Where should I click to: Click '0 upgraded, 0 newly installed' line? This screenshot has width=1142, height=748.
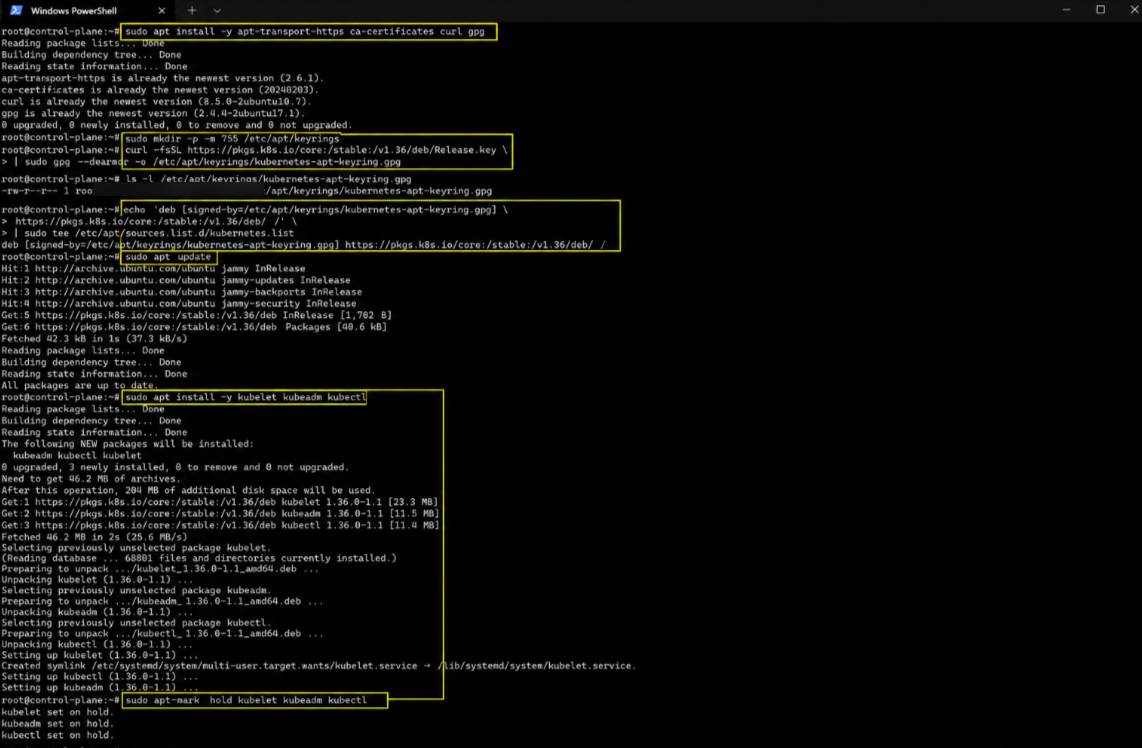(x=177, y=125)
